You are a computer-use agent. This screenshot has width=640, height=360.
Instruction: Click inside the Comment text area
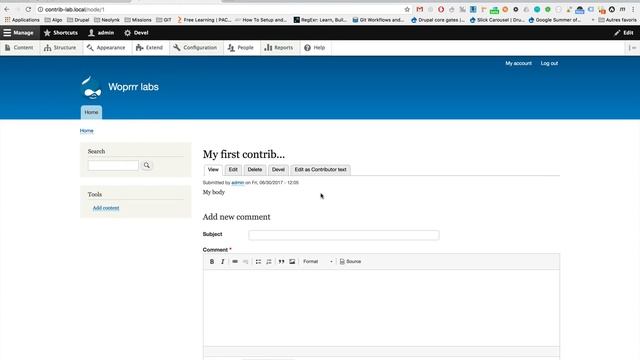point(381,308)
